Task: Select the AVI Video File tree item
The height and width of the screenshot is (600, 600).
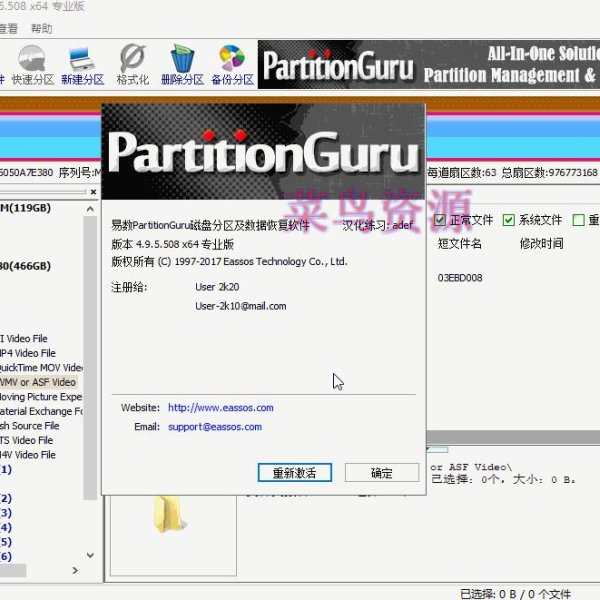Action: coord(24,338)
